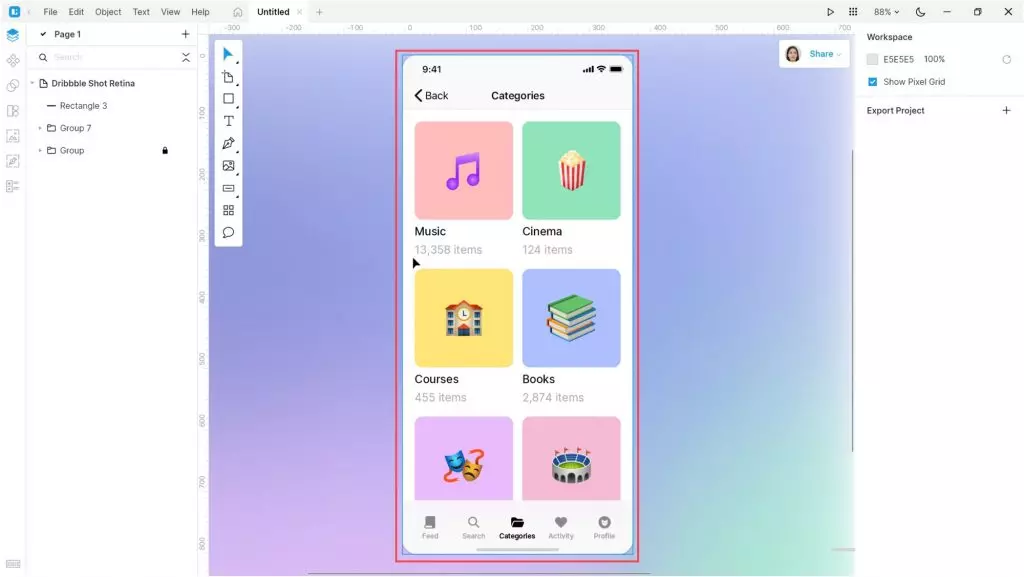Click the reset icon beside workspace opacity
Image resolution: width=1024 pixels, height=577 pixels.
1006,59
